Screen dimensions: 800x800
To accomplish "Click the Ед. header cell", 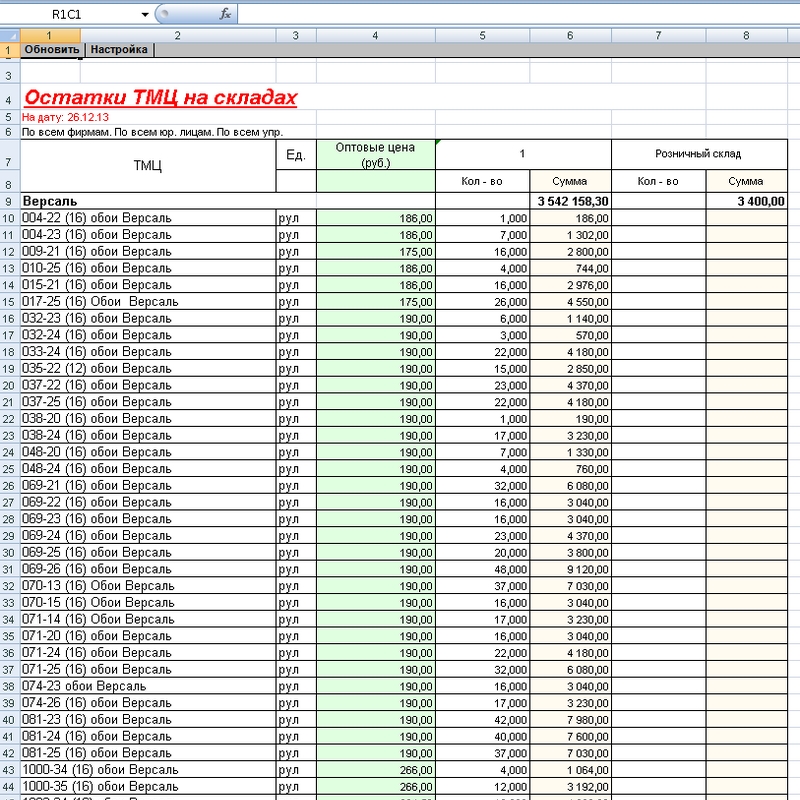I will (296, 155).
